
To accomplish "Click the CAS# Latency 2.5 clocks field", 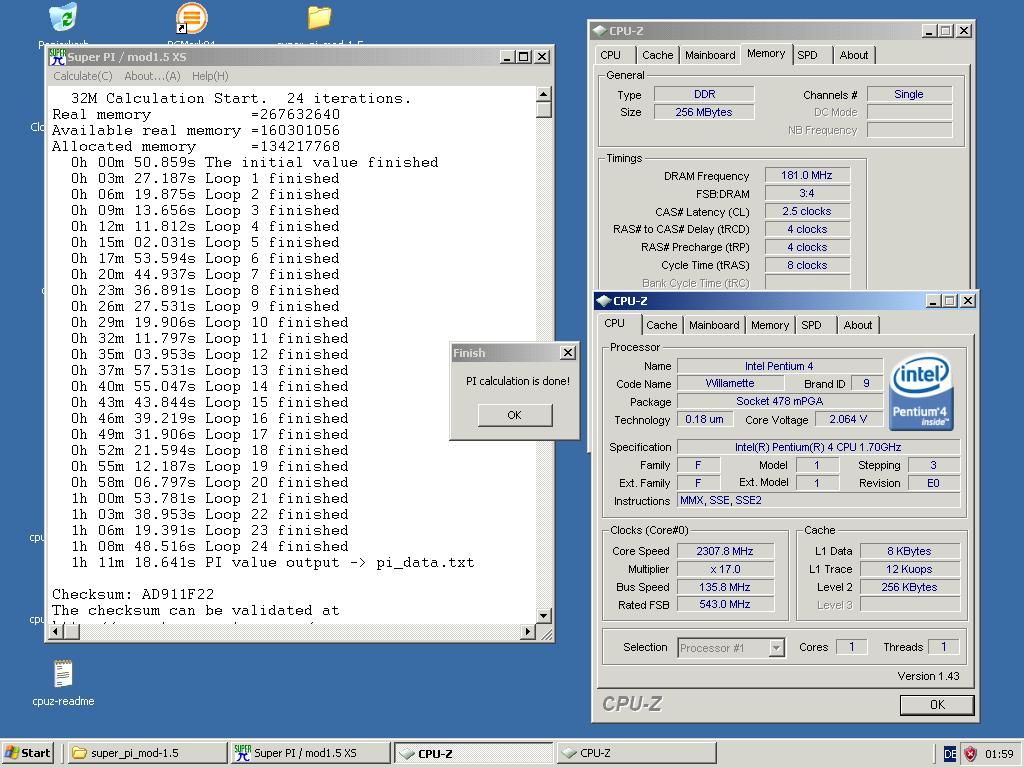I will (x=807, y=212).
